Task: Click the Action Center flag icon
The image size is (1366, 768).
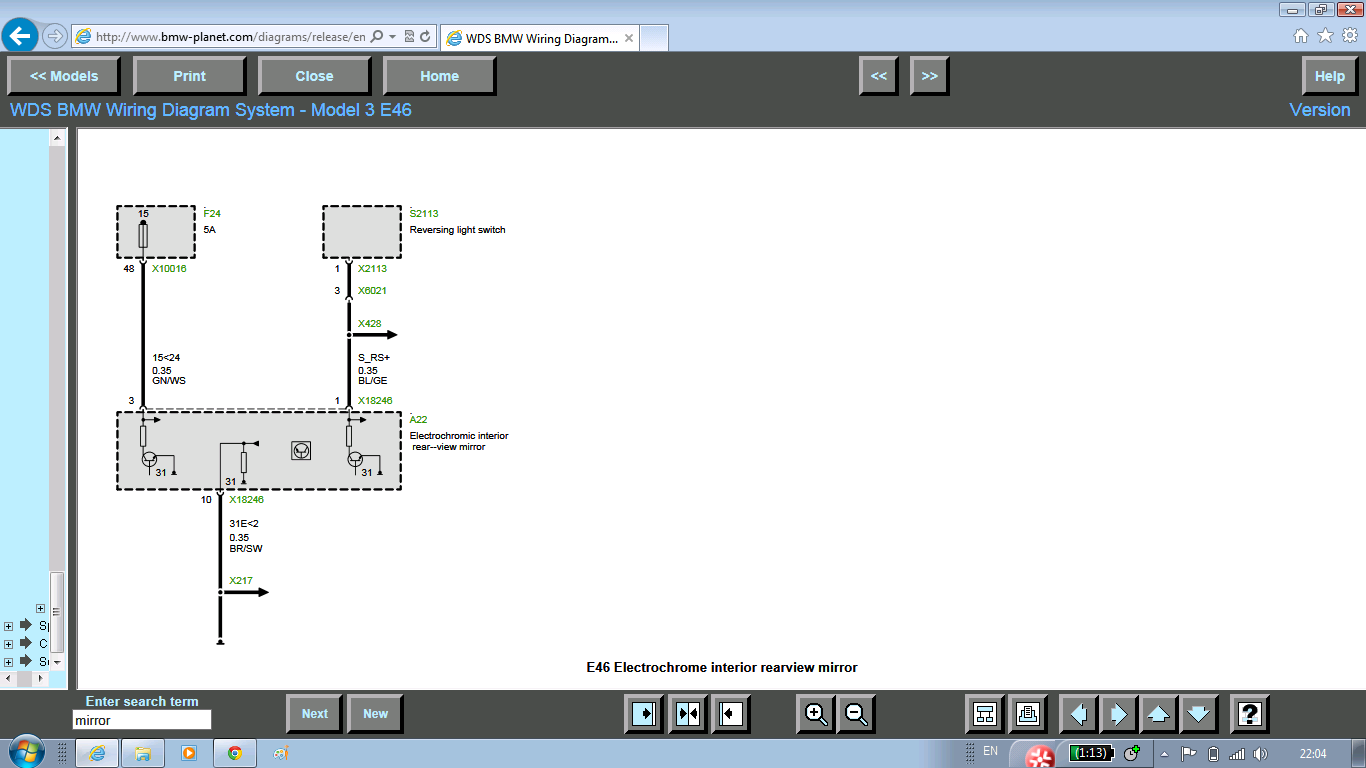Action: tap(1189, 753)
